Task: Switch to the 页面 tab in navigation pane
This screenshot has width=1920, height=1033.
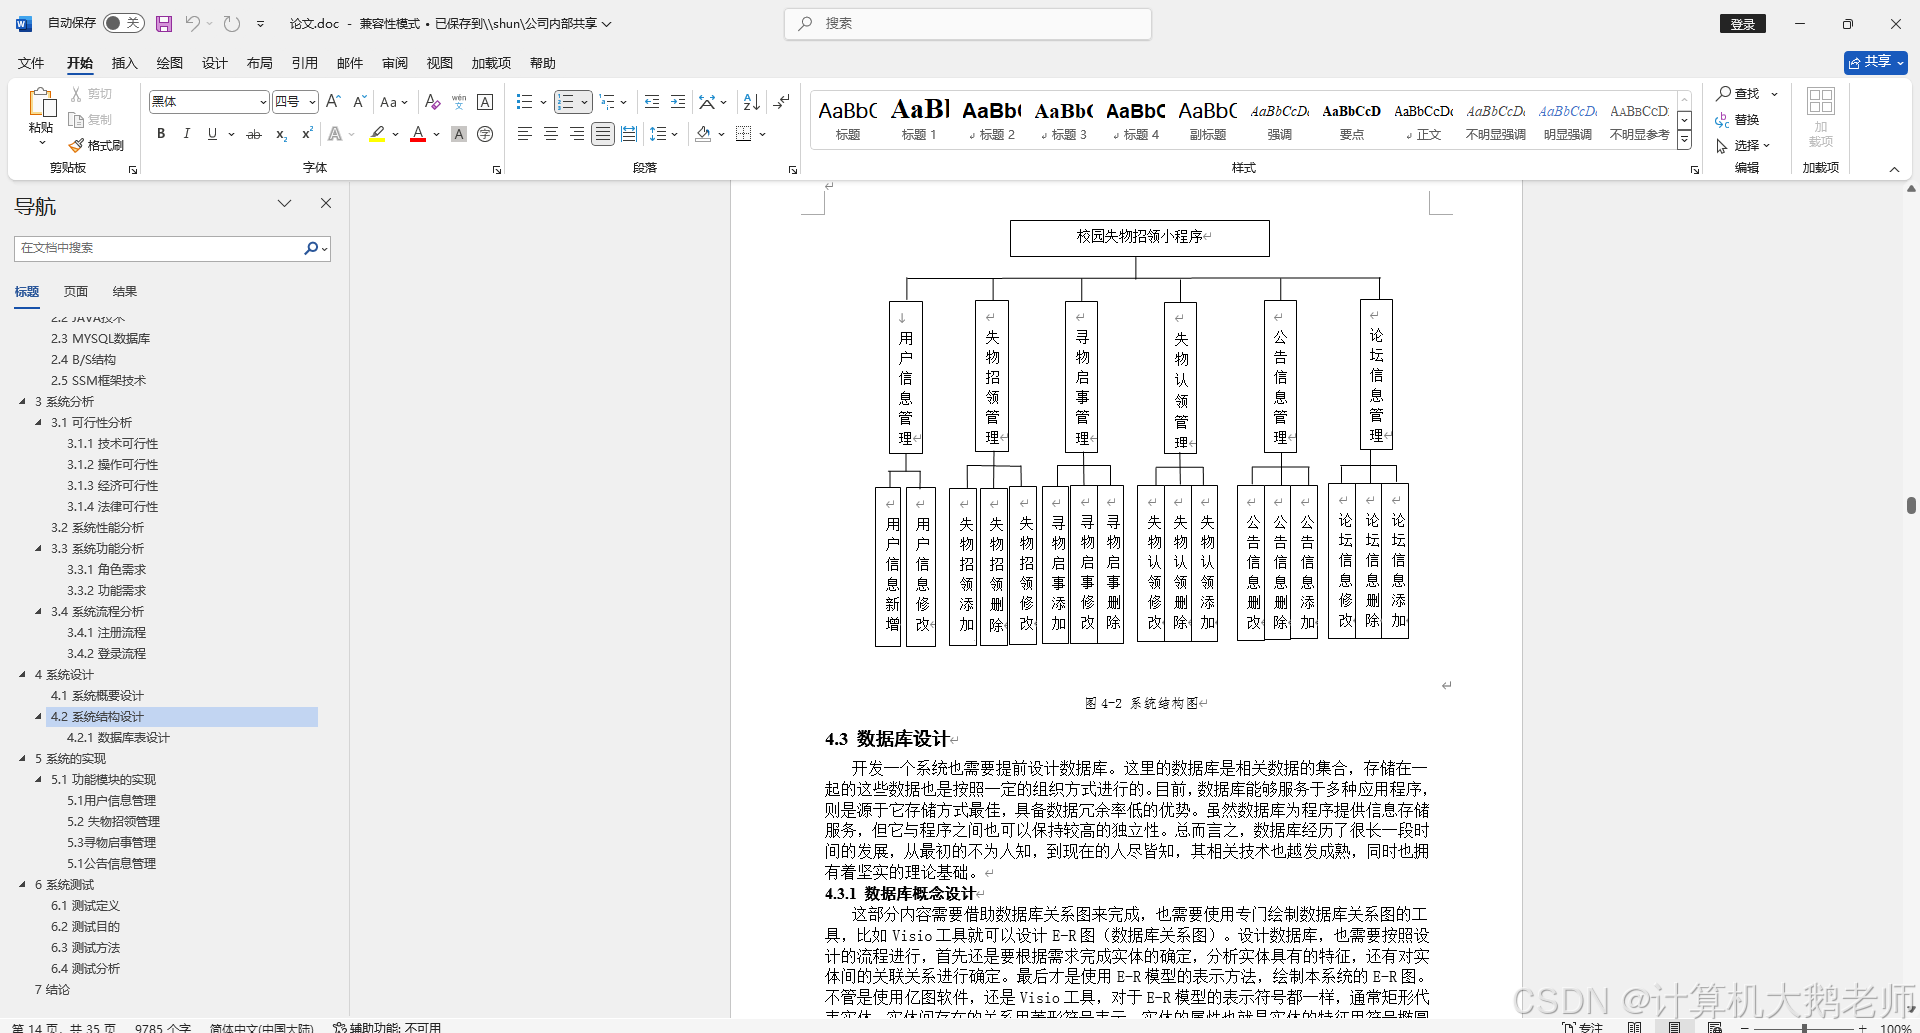Action: coord(75,291)
